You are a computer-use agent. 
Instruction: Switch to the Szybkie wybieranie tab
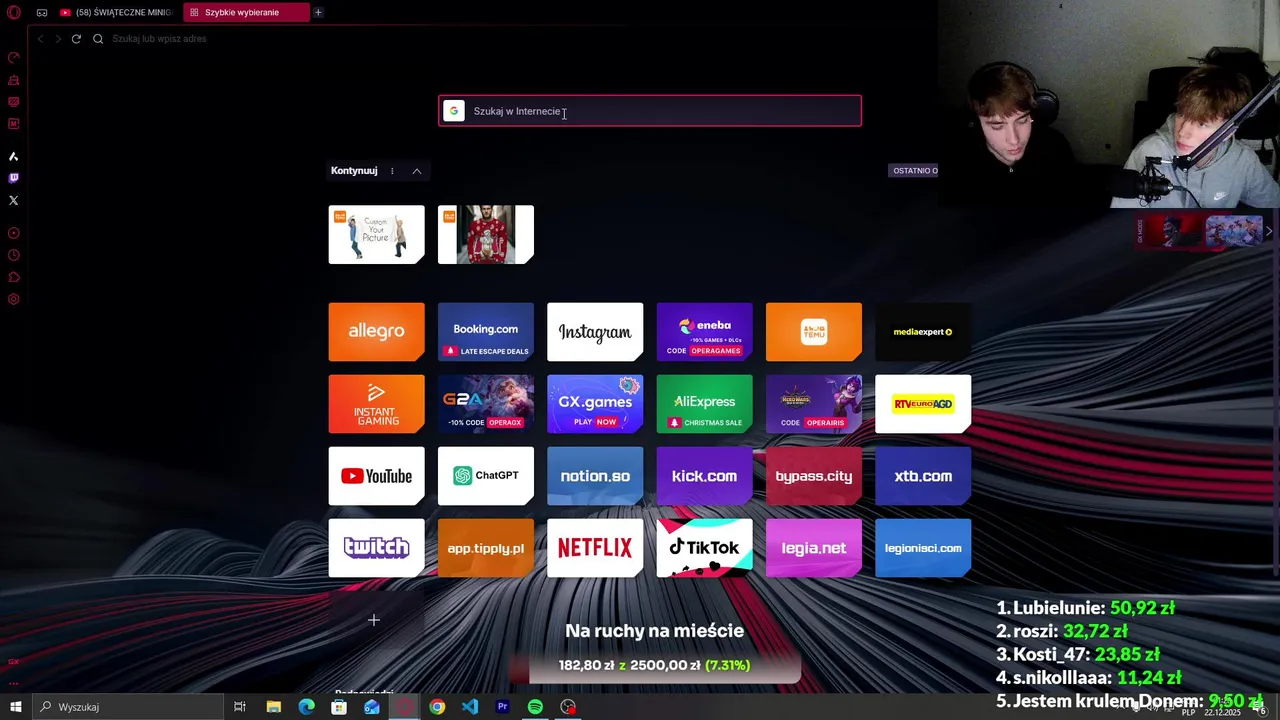pos(246,12)
